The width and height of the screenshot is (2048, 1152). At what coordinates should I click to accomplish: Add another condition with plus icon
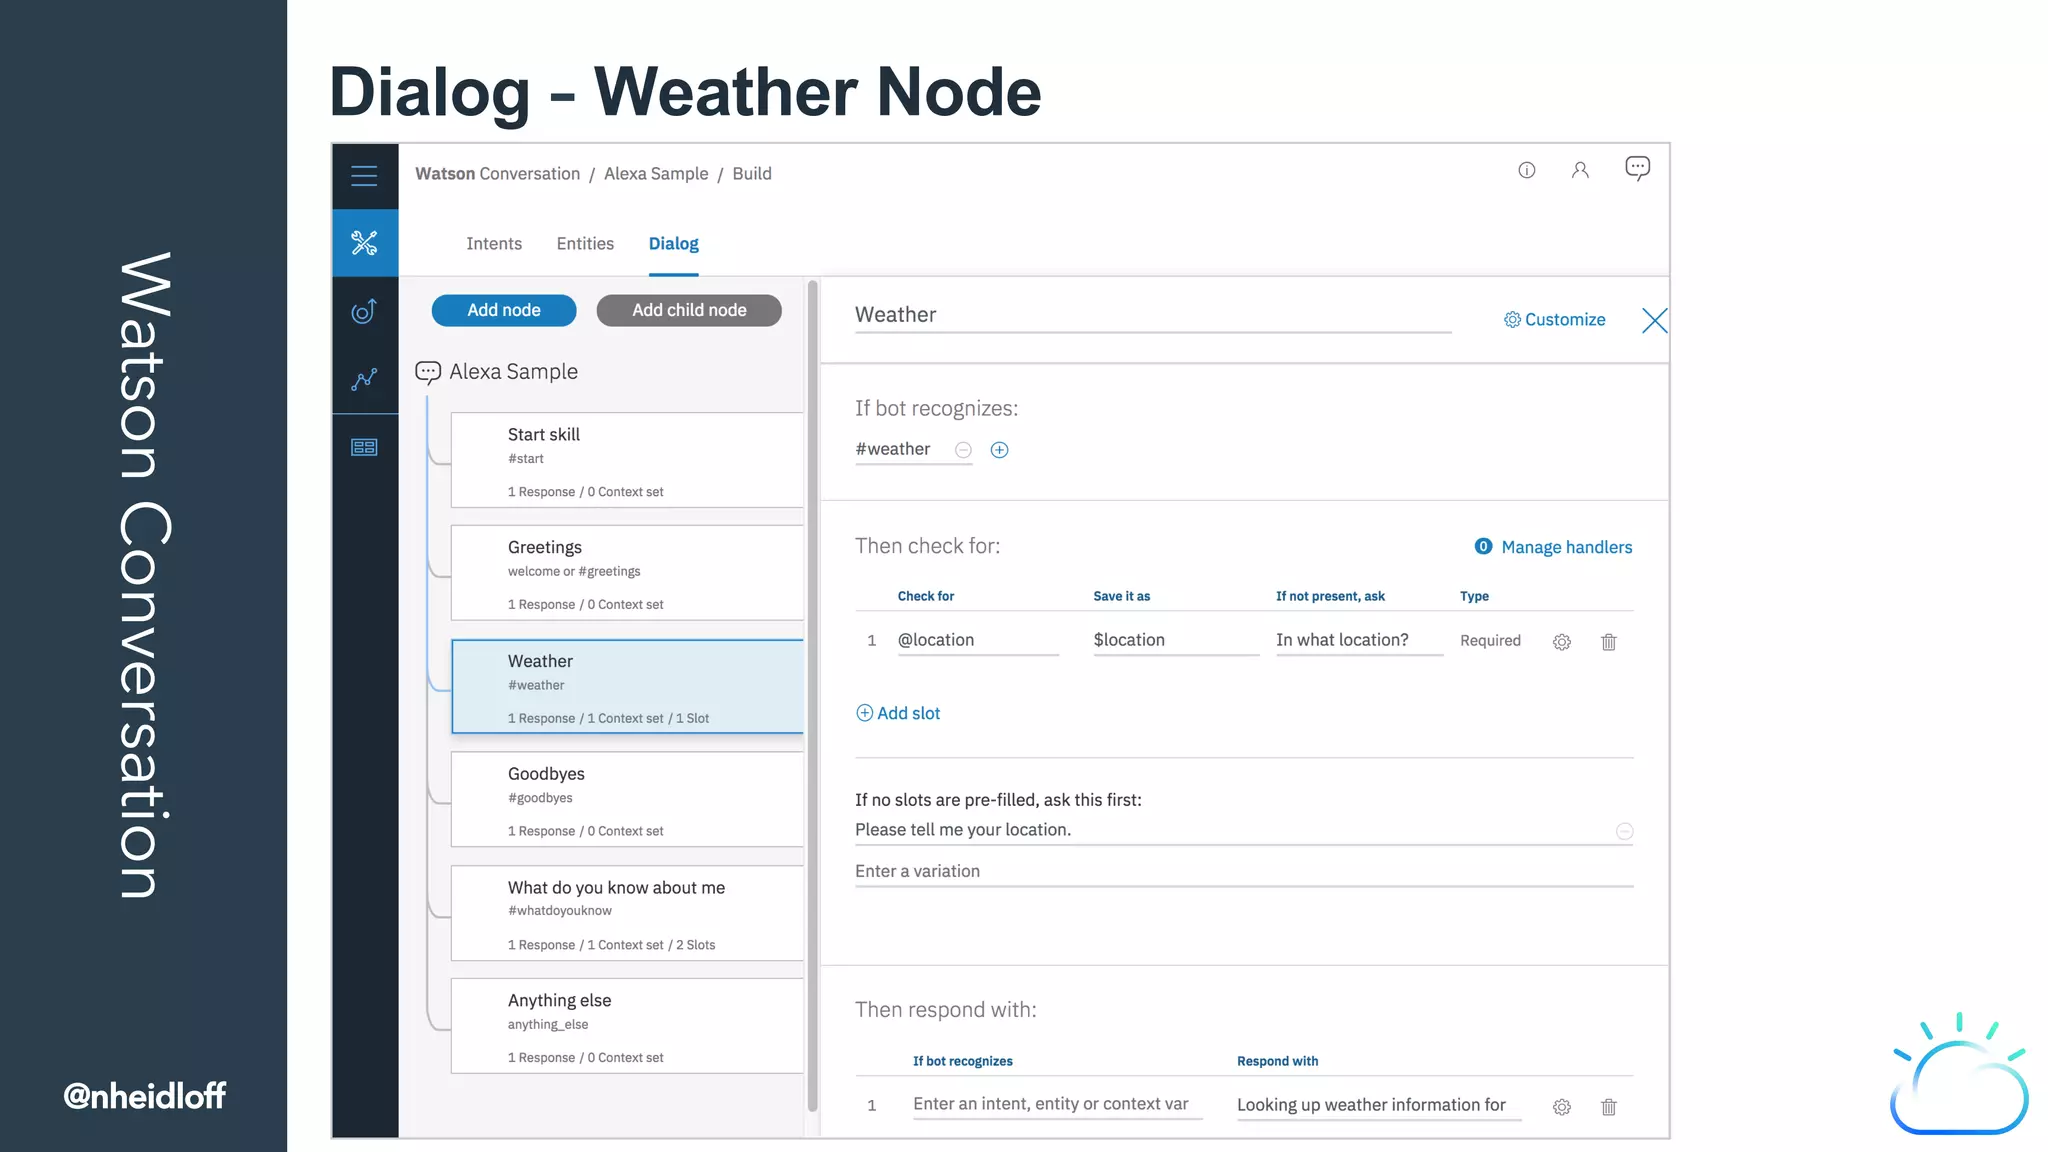(x=999, y=450)
